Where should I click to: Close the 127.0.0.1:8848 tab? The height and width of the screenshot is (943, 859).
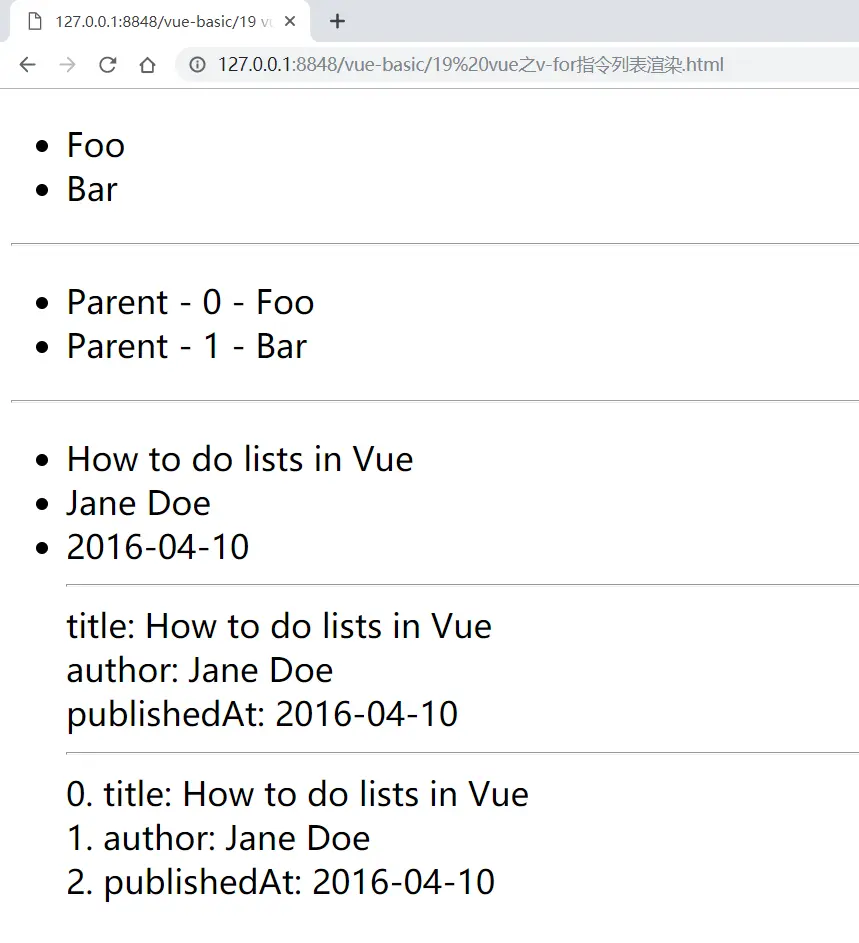click(x=290, y=21)
